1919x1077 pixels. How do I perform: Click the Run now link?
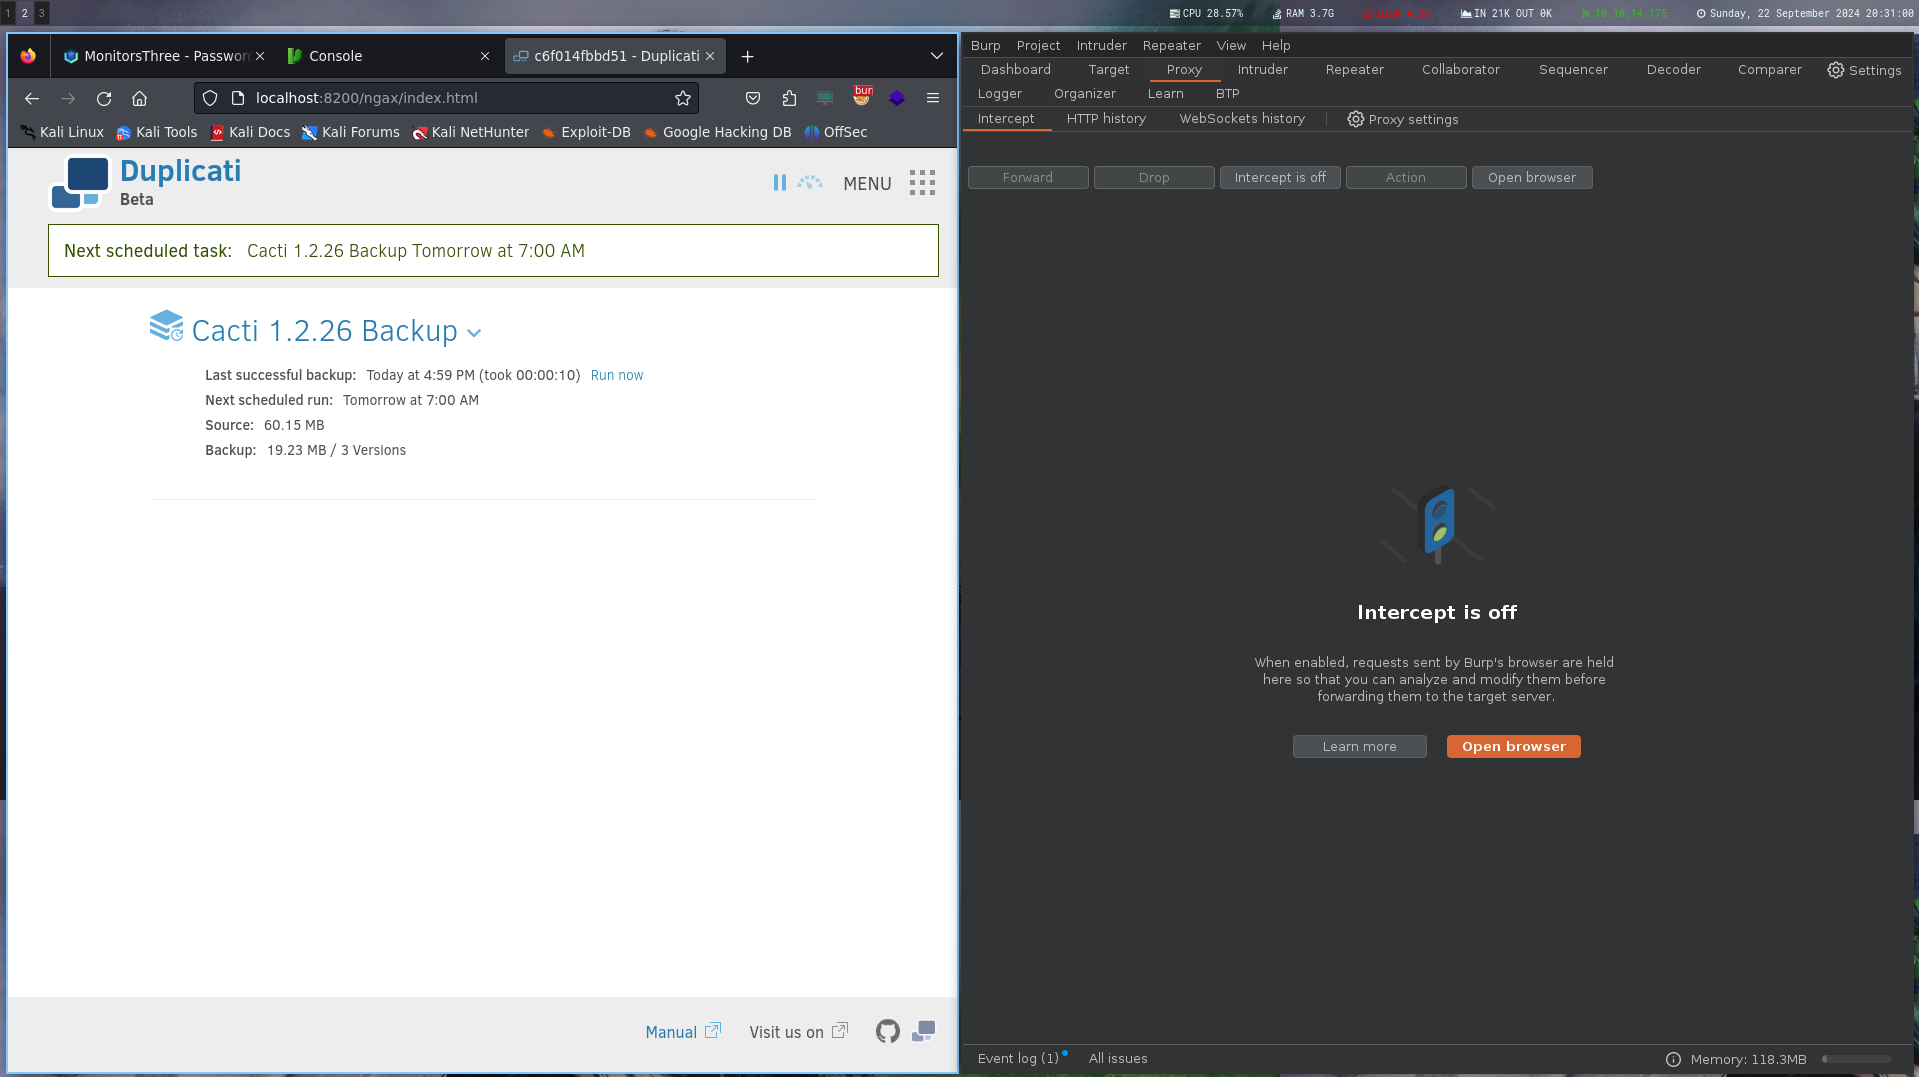pyautogui.click(x=616, y=375)
